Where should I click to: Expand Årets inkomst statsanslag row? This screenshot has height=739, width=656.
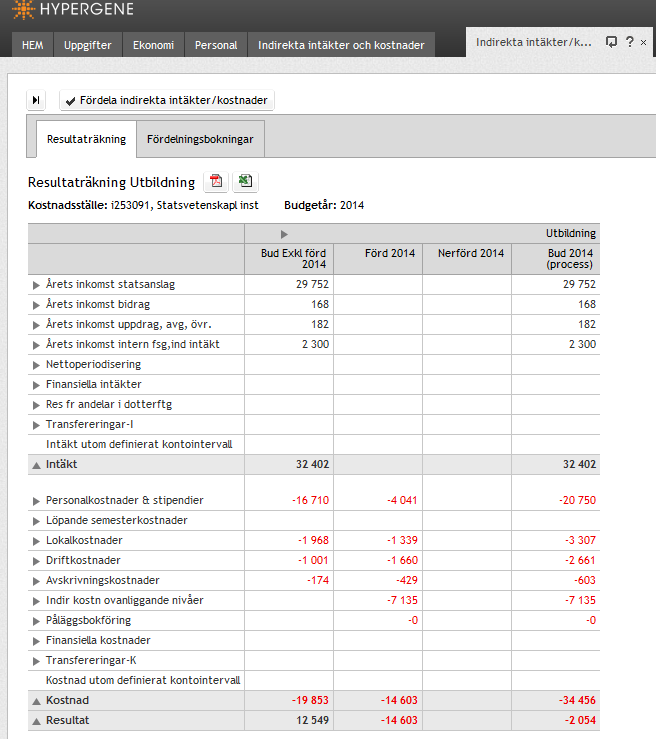(x=36, y=285)
